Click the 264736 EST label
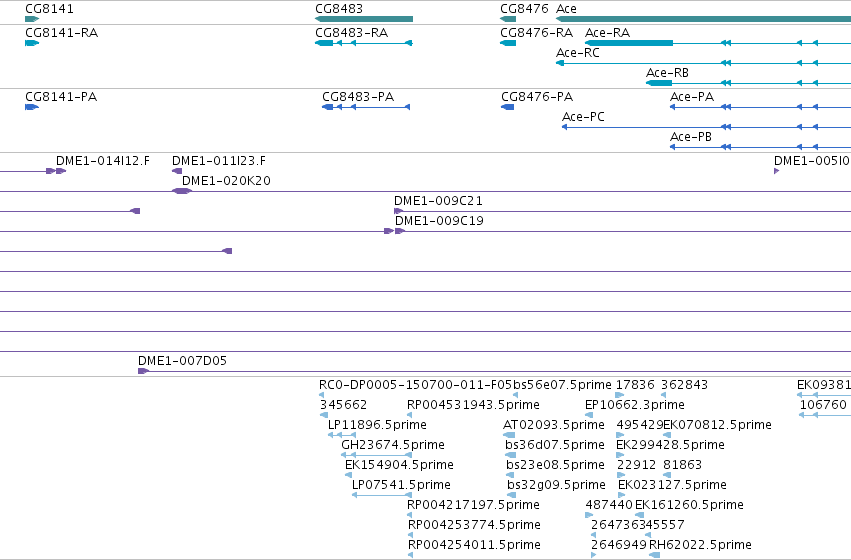 [x=614, y=525]
